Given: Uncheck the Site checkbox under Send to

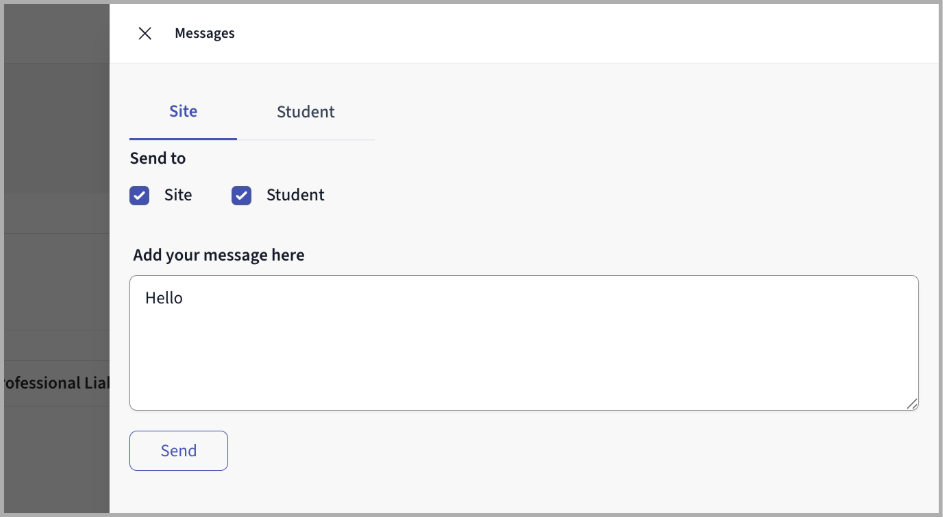Looking at the screenshot, I should coord(140,195).
